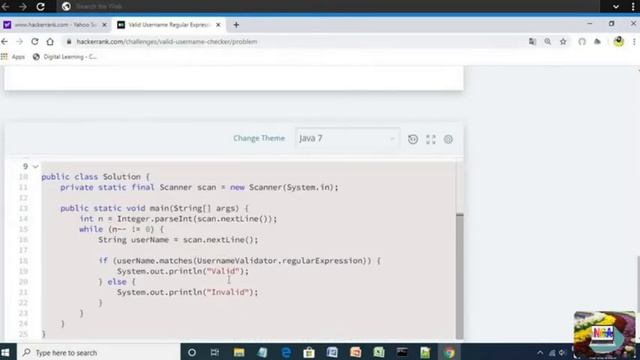Open the editor settings gear icon
Screen dimensions: 640x360
tap(448, 139)
